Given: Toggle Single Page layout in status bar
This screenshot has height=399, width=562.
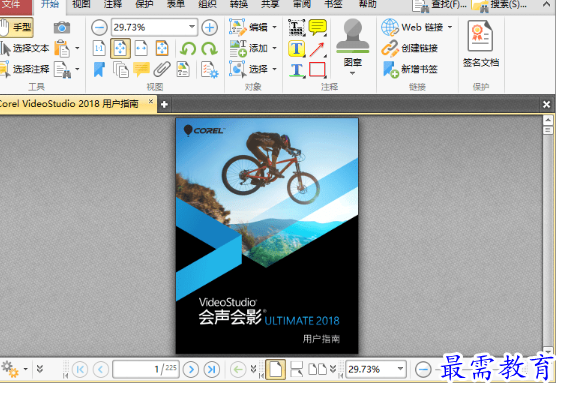Looking at the screenshot, I should [275, 369].
